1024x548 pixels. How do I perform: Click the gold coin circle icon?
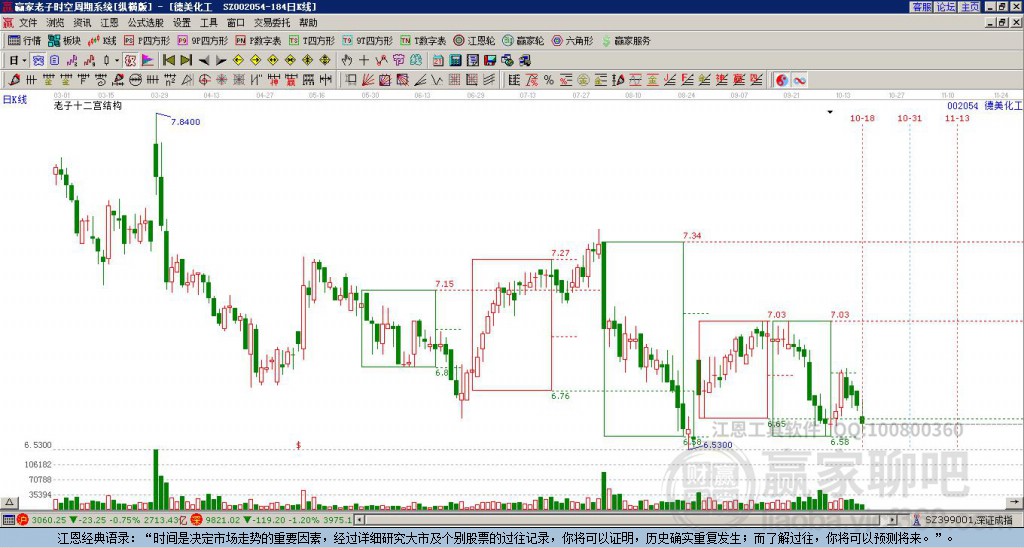tap(583, 80)
